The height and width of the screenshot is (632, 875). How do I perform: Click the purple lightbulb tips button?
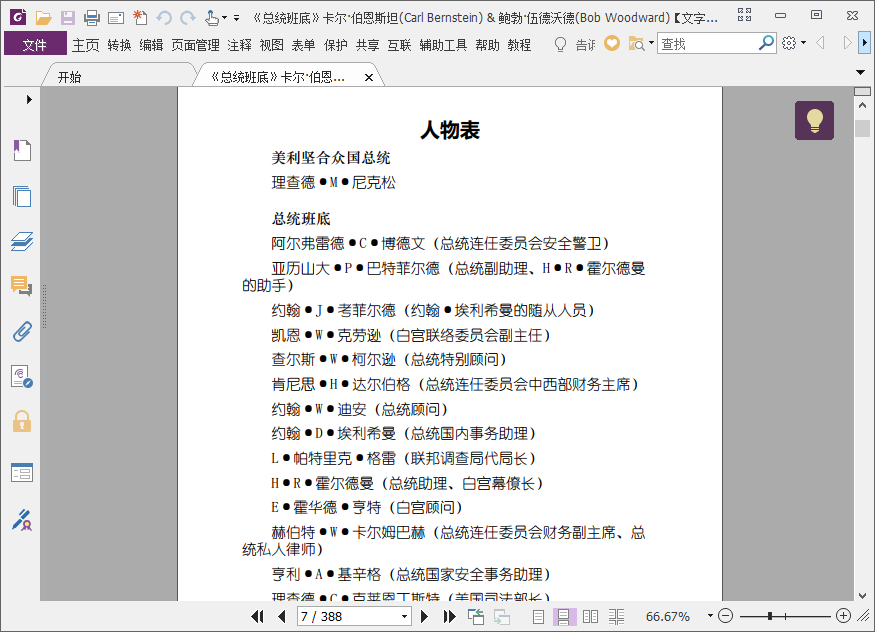pyautogui.click(x=814, y=120)
